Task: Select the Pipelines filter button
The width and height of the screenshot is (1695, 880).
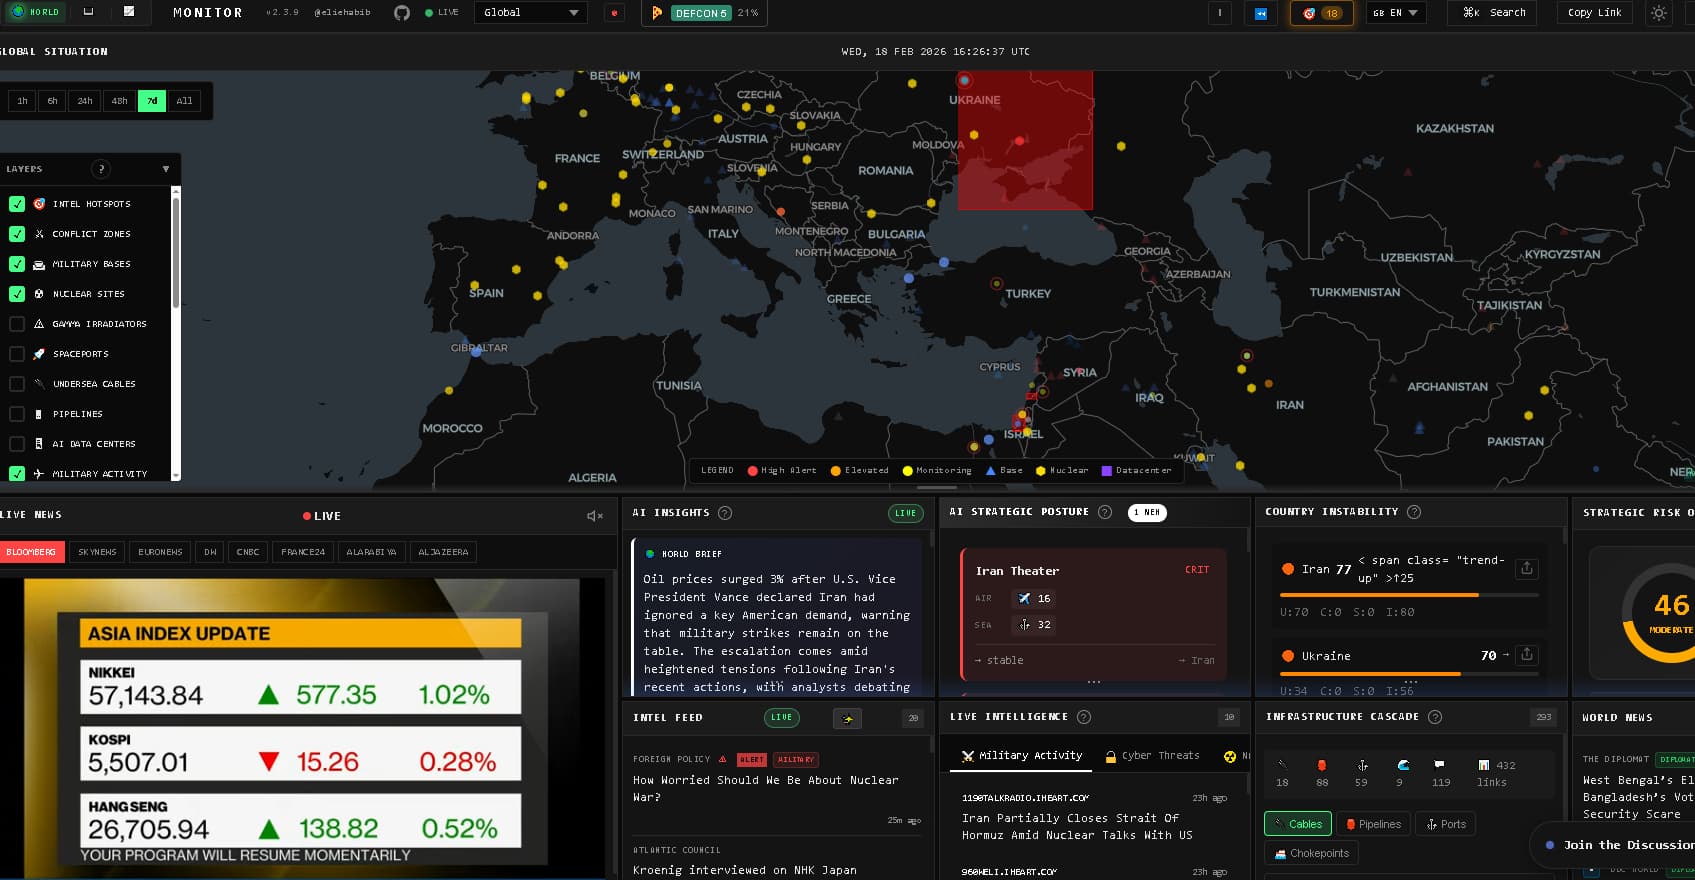Action: 1373,824
